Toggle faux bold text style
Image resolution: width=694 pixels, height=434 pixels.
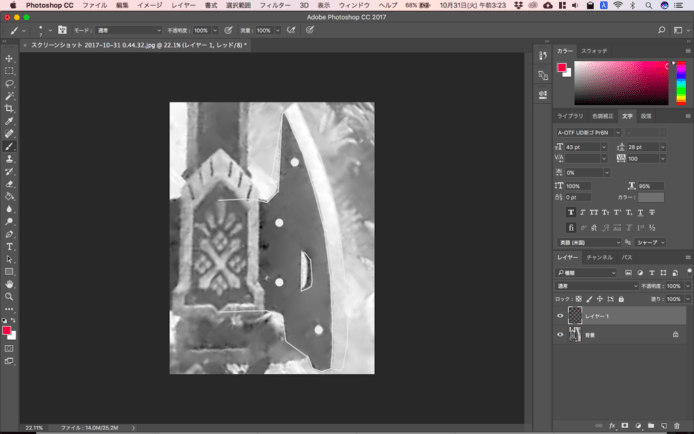[x=571, y=212]
